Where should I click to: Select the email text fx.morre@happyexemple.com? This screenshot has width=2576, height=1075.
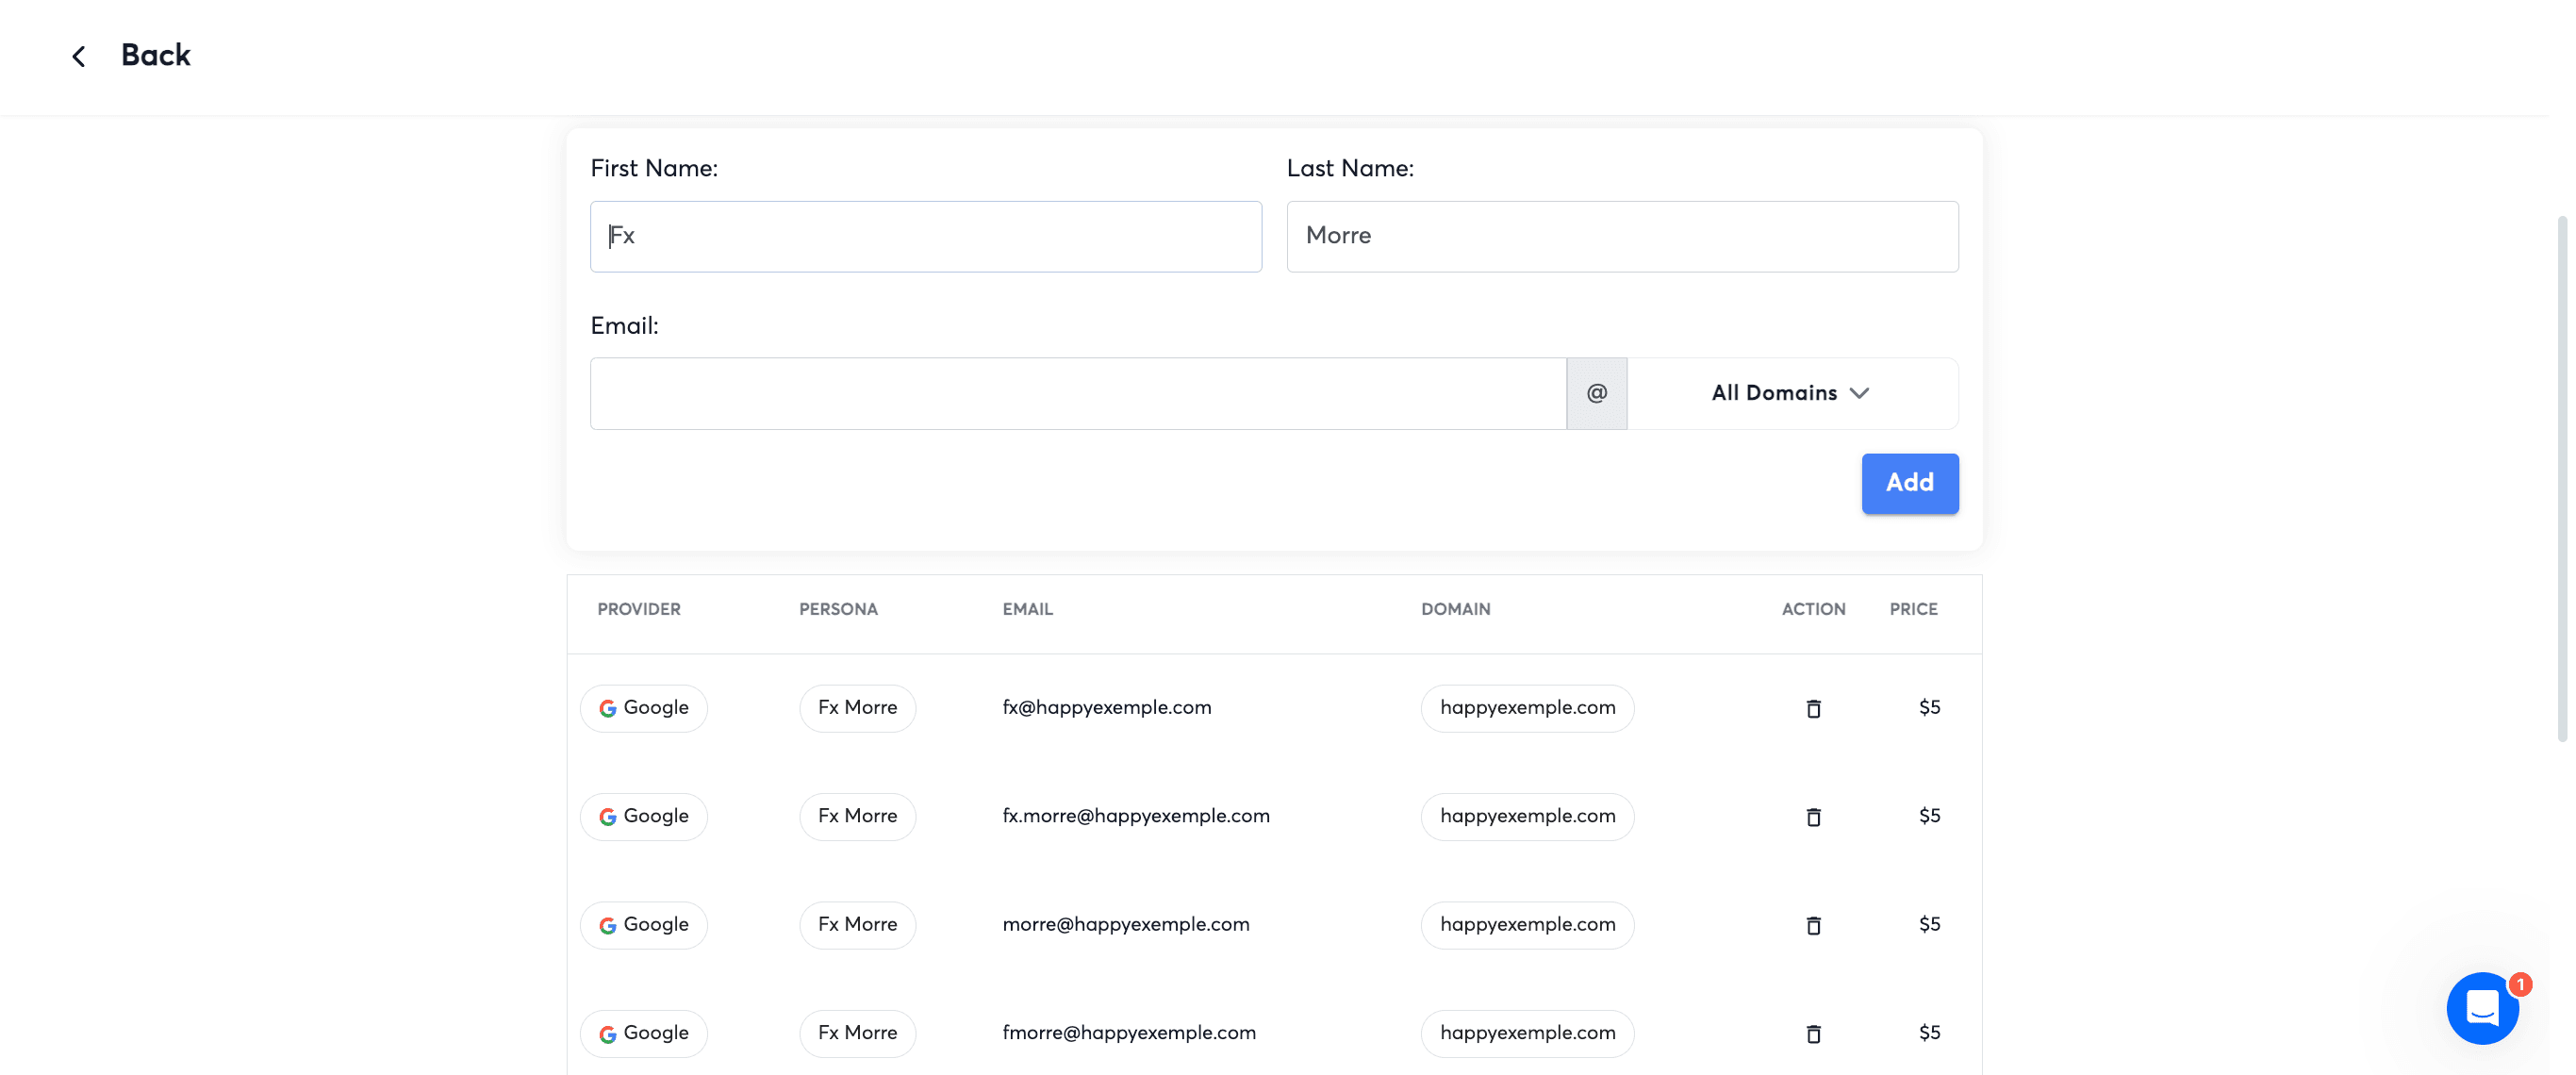coord(1136,816)
